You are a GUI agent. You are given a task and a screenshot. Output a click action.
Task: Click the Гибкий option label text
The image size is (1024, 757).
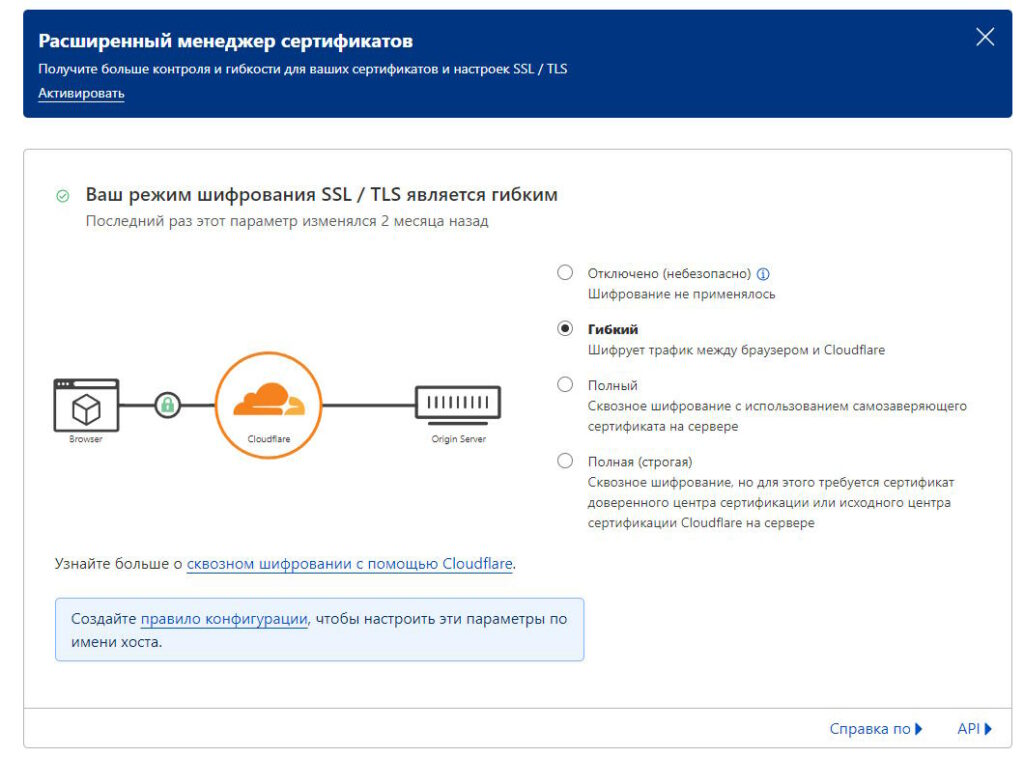612,329
